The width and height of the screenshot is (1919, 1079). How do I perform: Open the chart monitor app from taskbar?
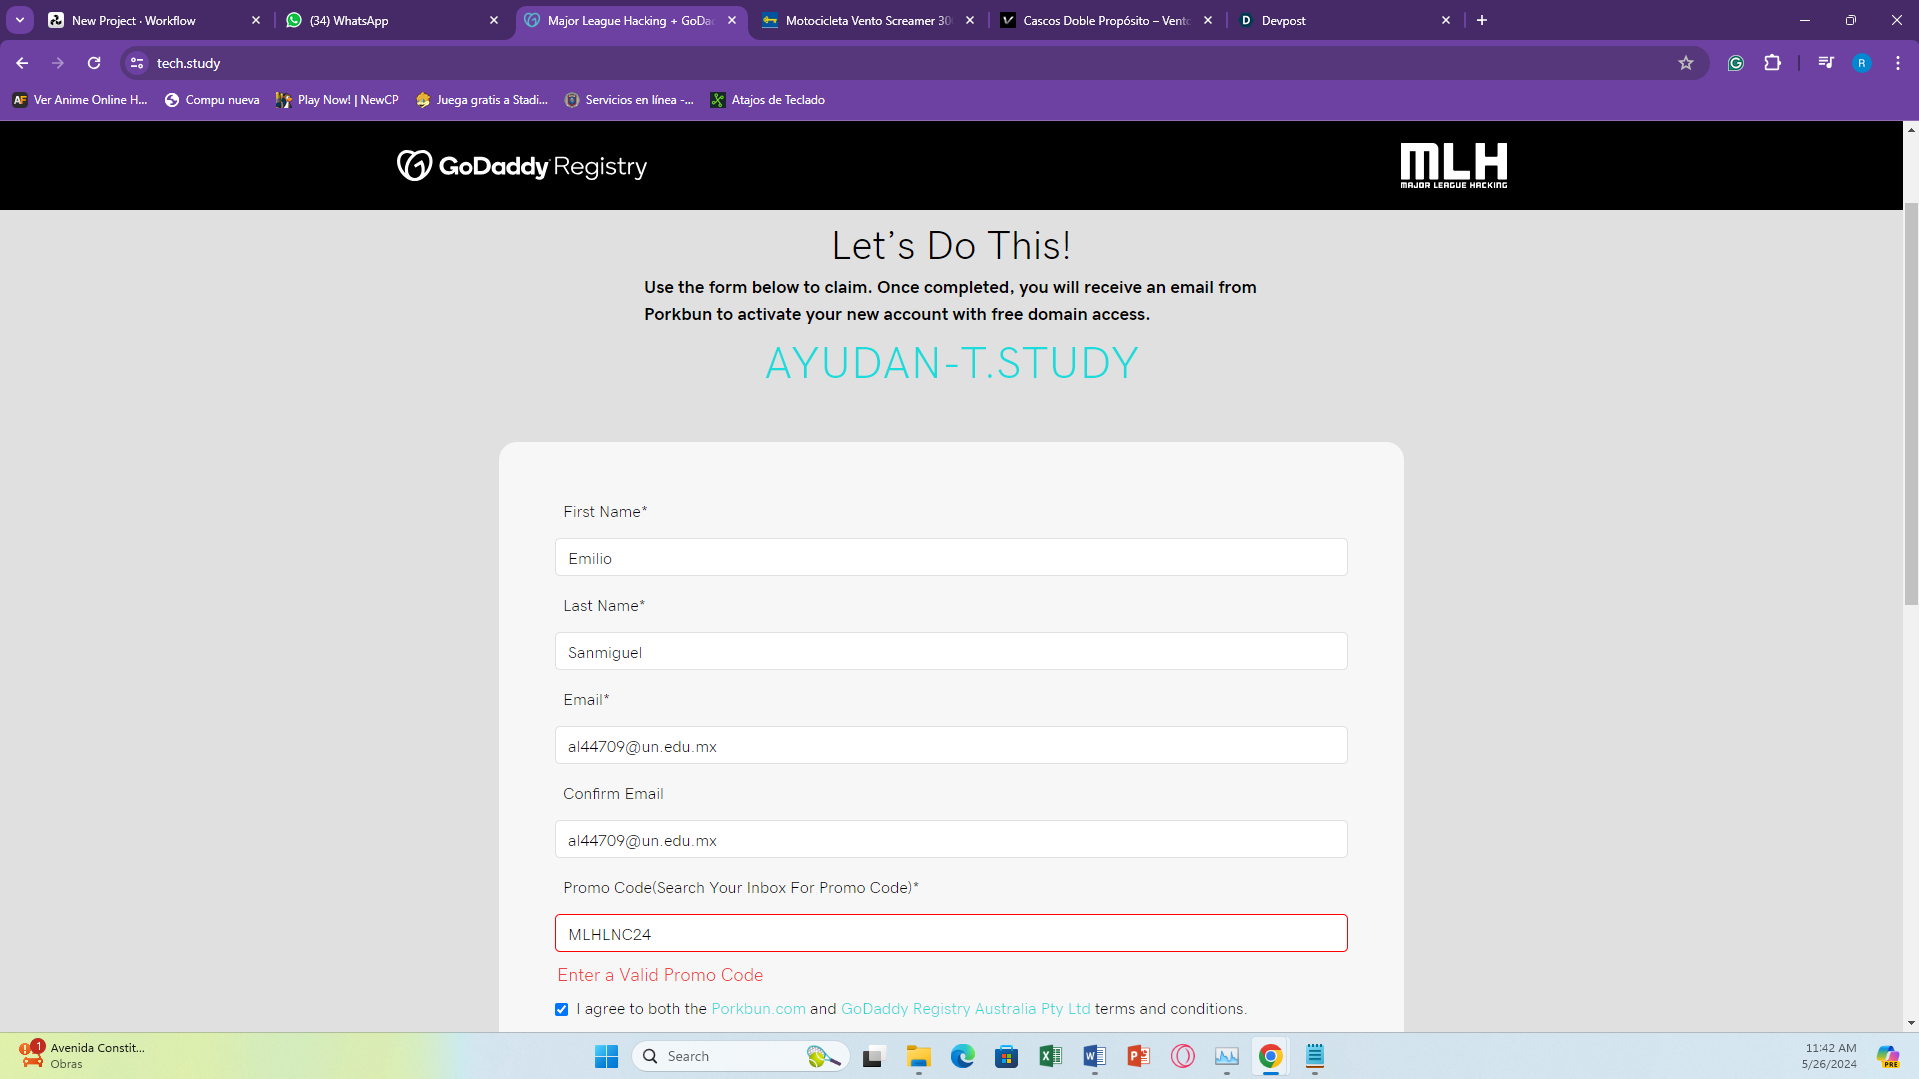tap(1227, 1056)
